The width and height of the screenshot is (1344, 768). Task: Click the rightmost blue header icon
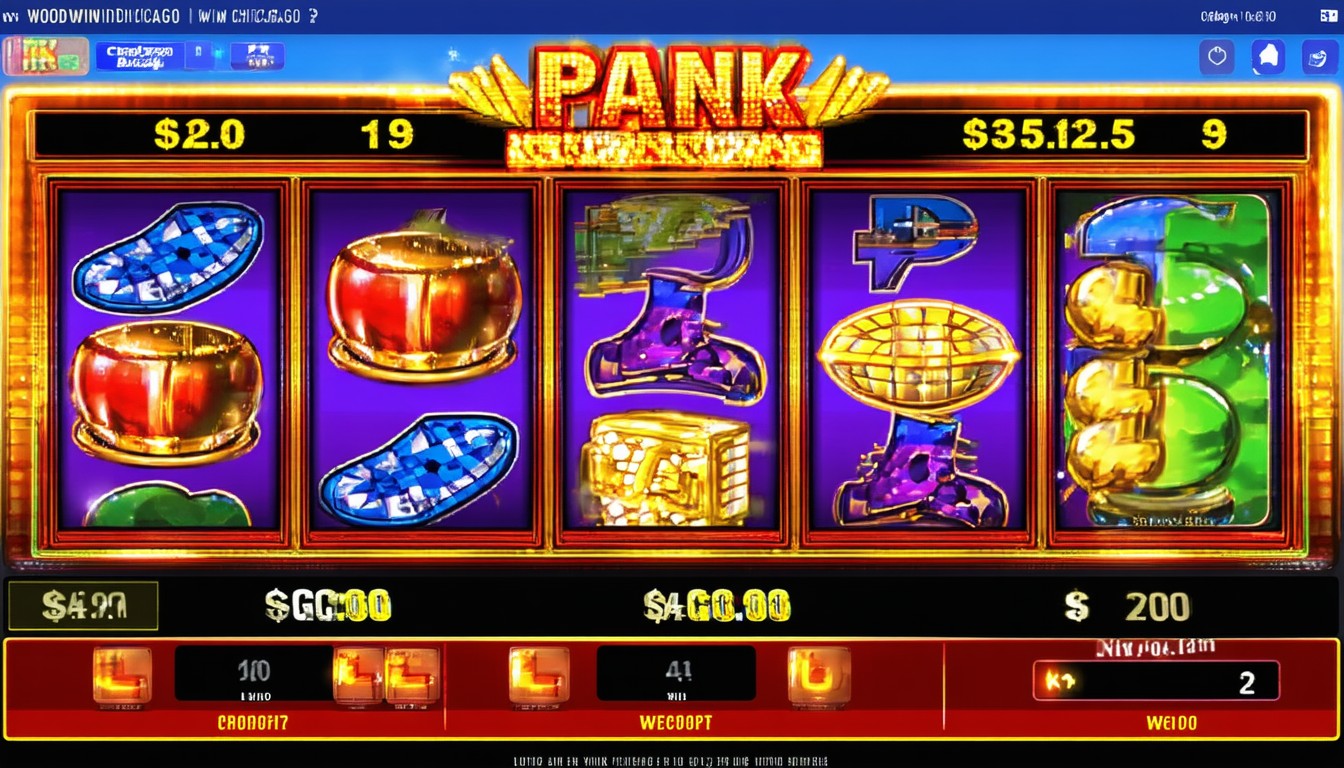(x=1319, y=57)
